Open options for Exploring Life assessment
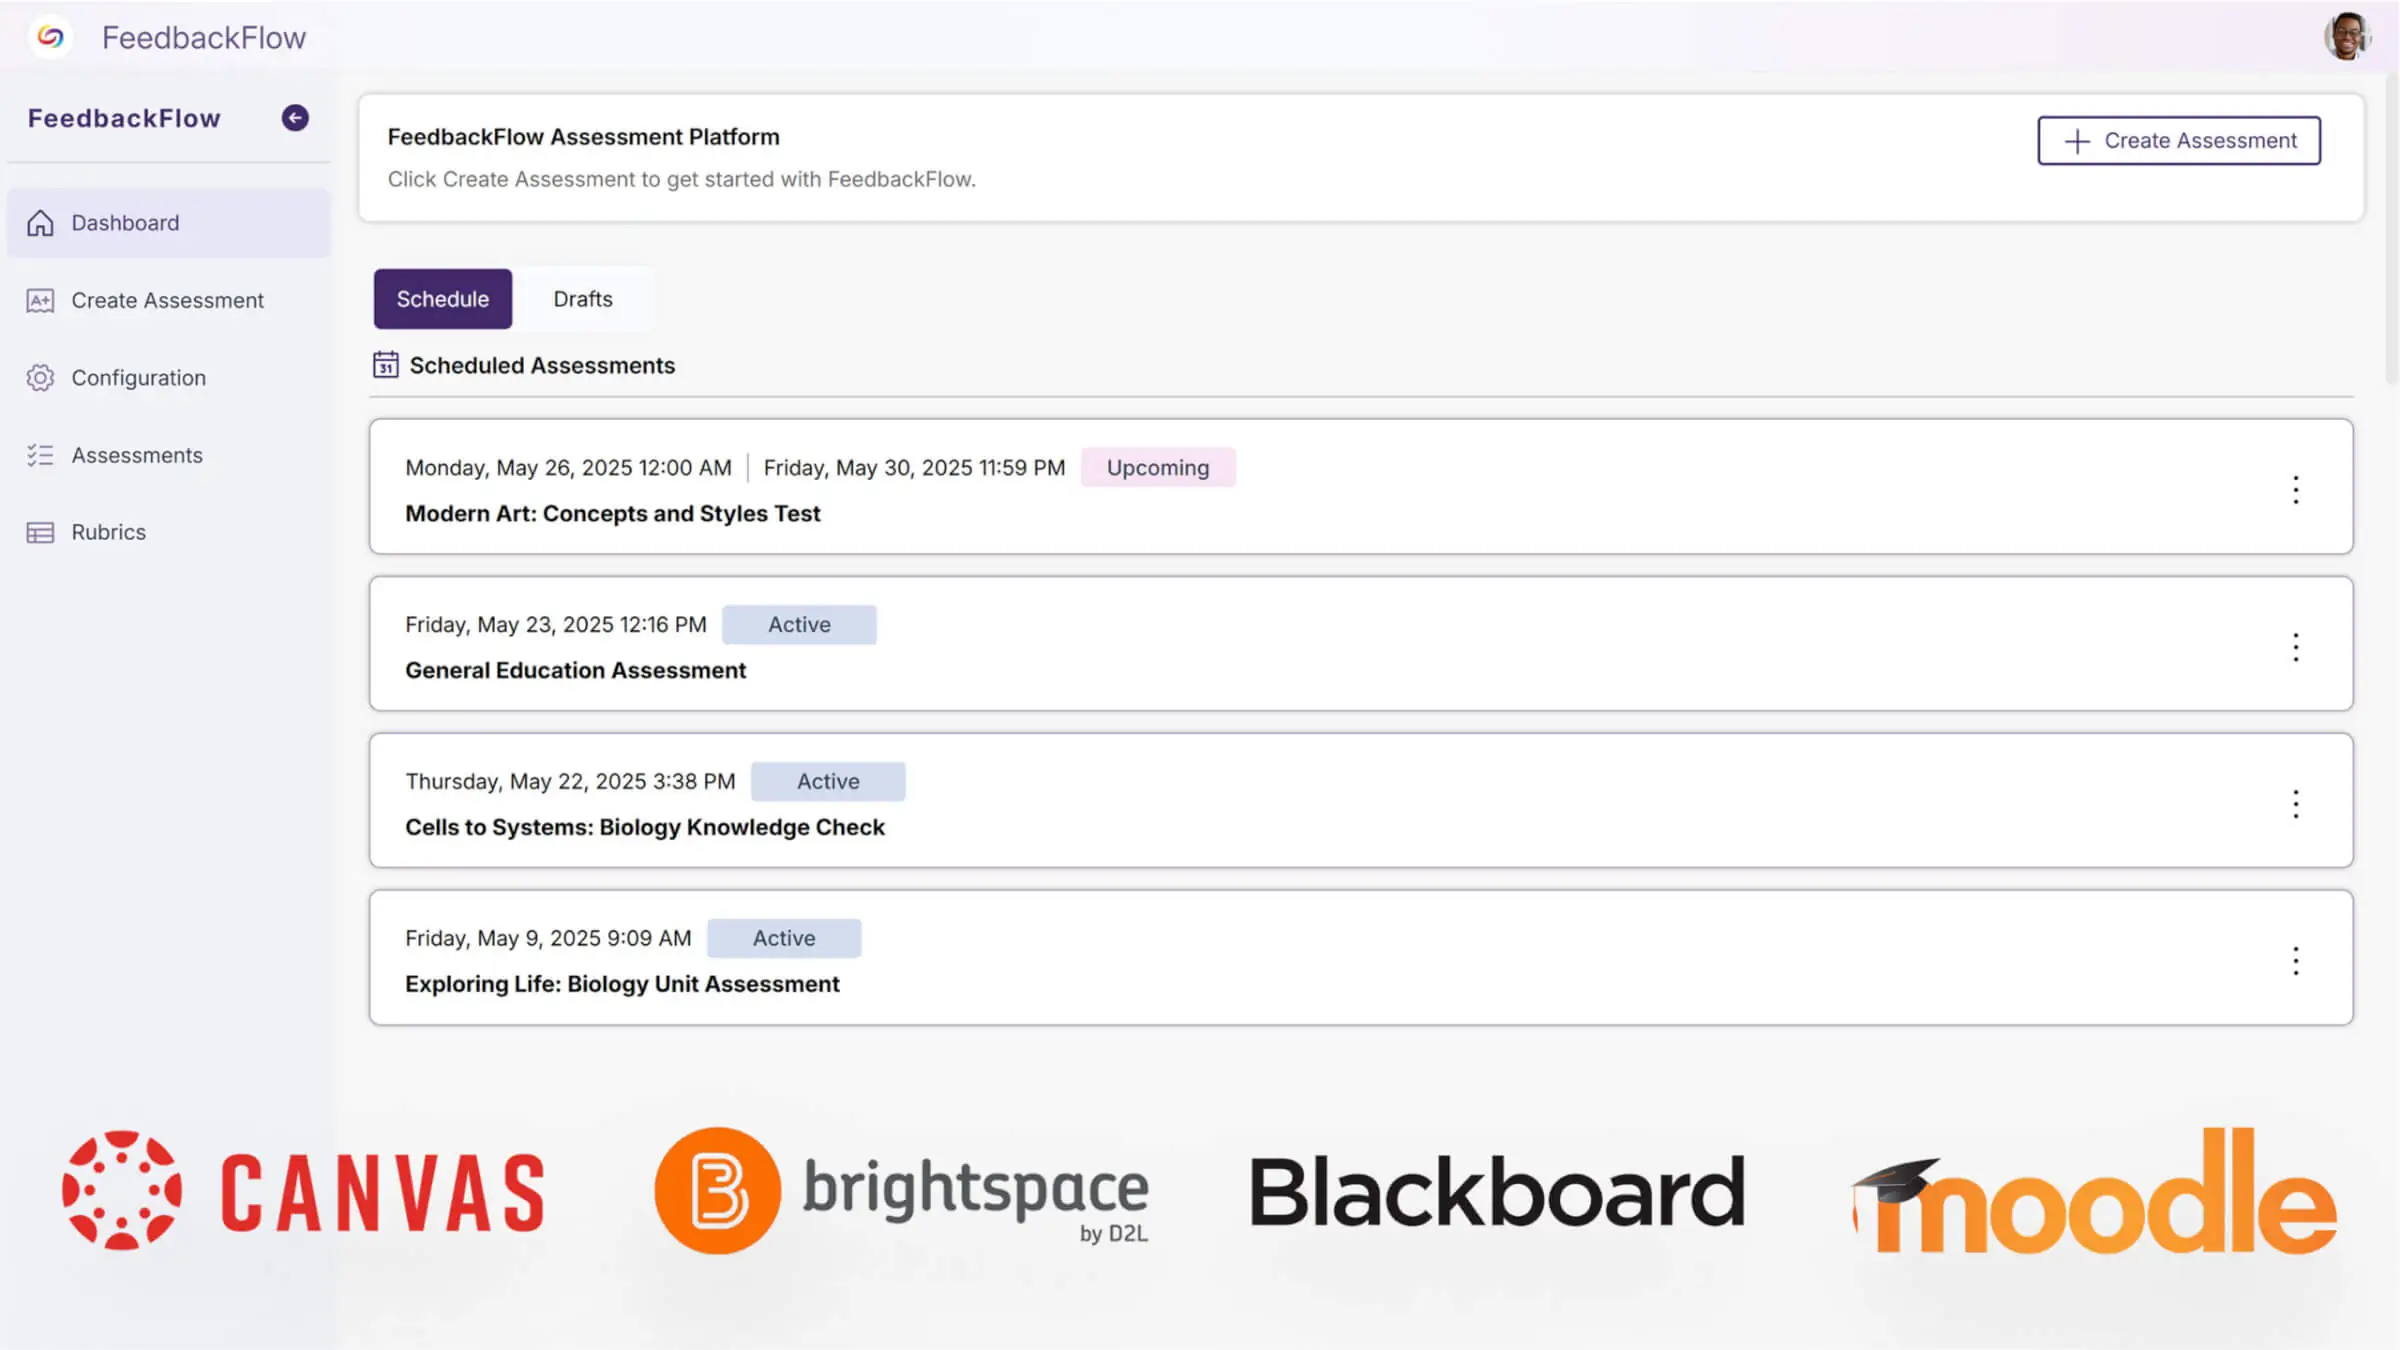Image resolution: width=2400 pixels, height=1350 pixels. (2296, 961)
